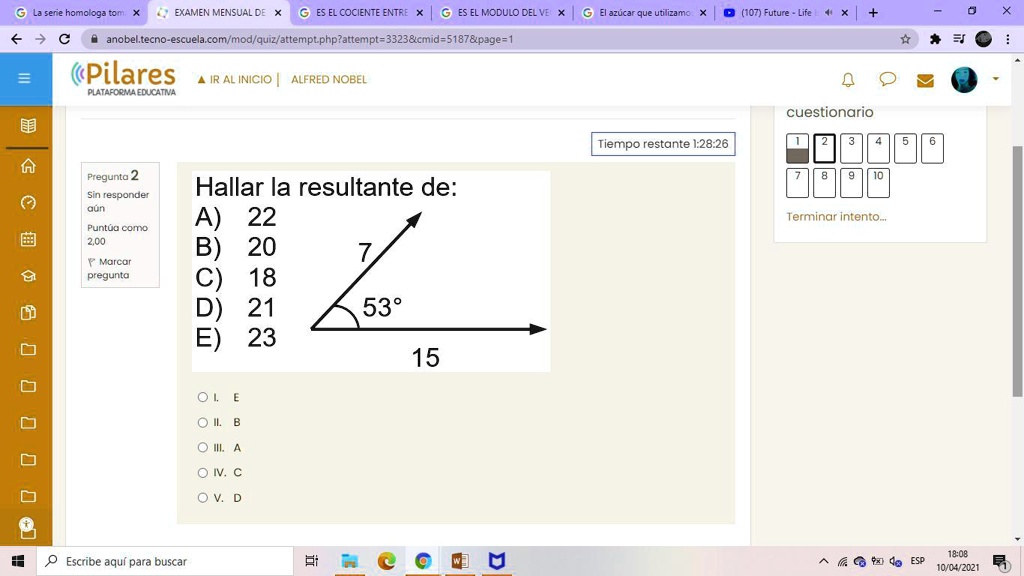Expand the hamburger menu at top left
1024x576 pixels.
[x=25, y=78]
